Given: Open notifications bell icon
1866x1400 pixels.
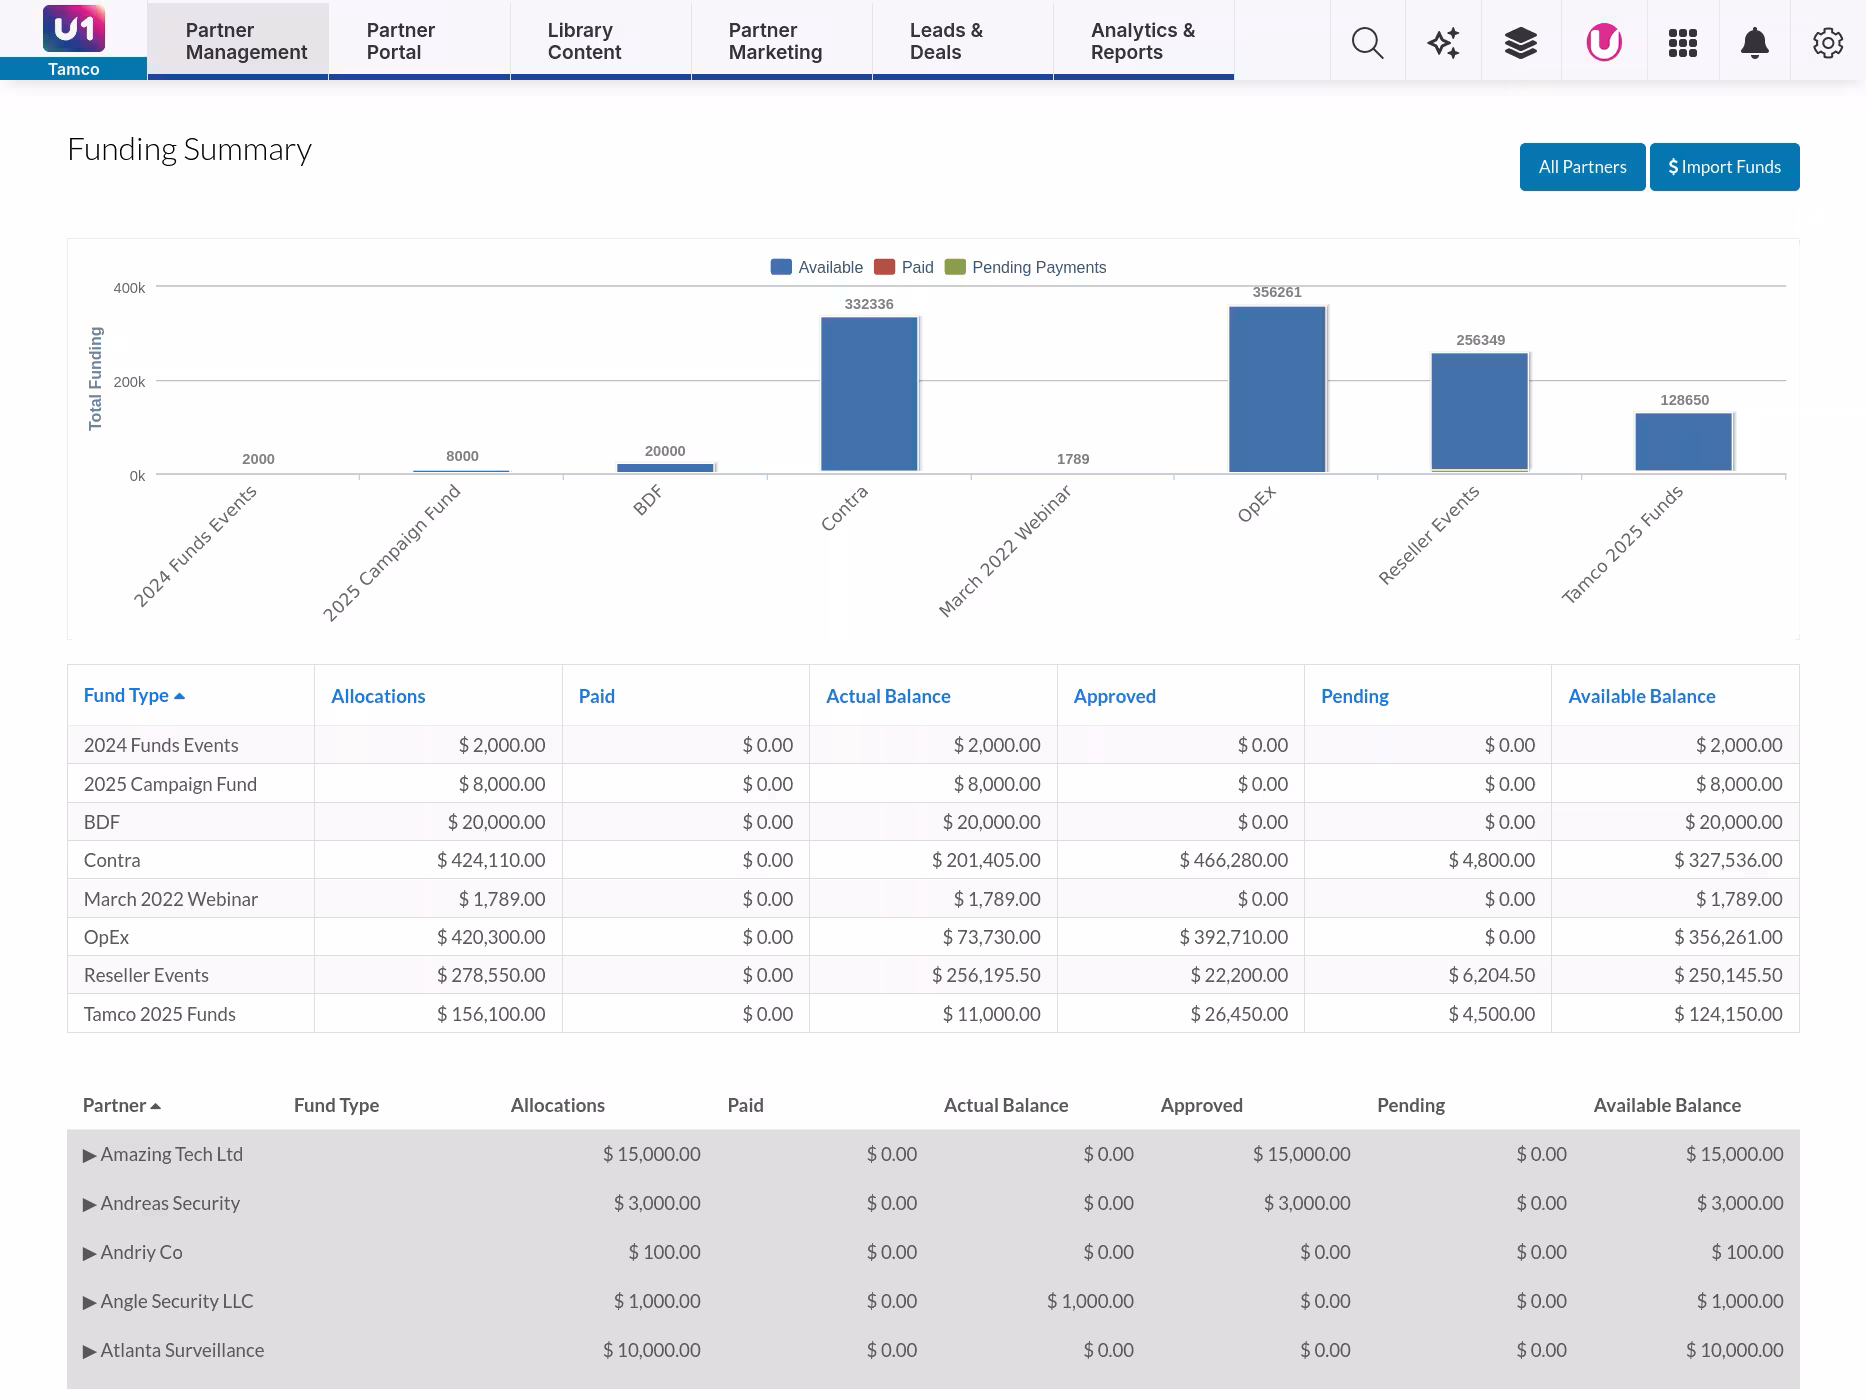Looking at the screenshot, I should [1754, 43].
